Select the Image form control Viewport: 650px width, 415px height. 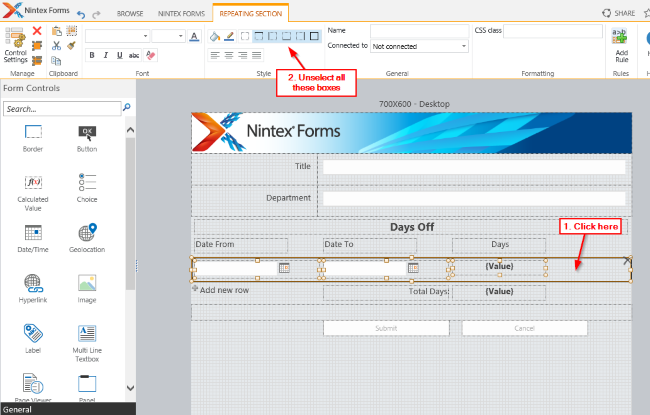pyautogui.click(x=87, y=289)
